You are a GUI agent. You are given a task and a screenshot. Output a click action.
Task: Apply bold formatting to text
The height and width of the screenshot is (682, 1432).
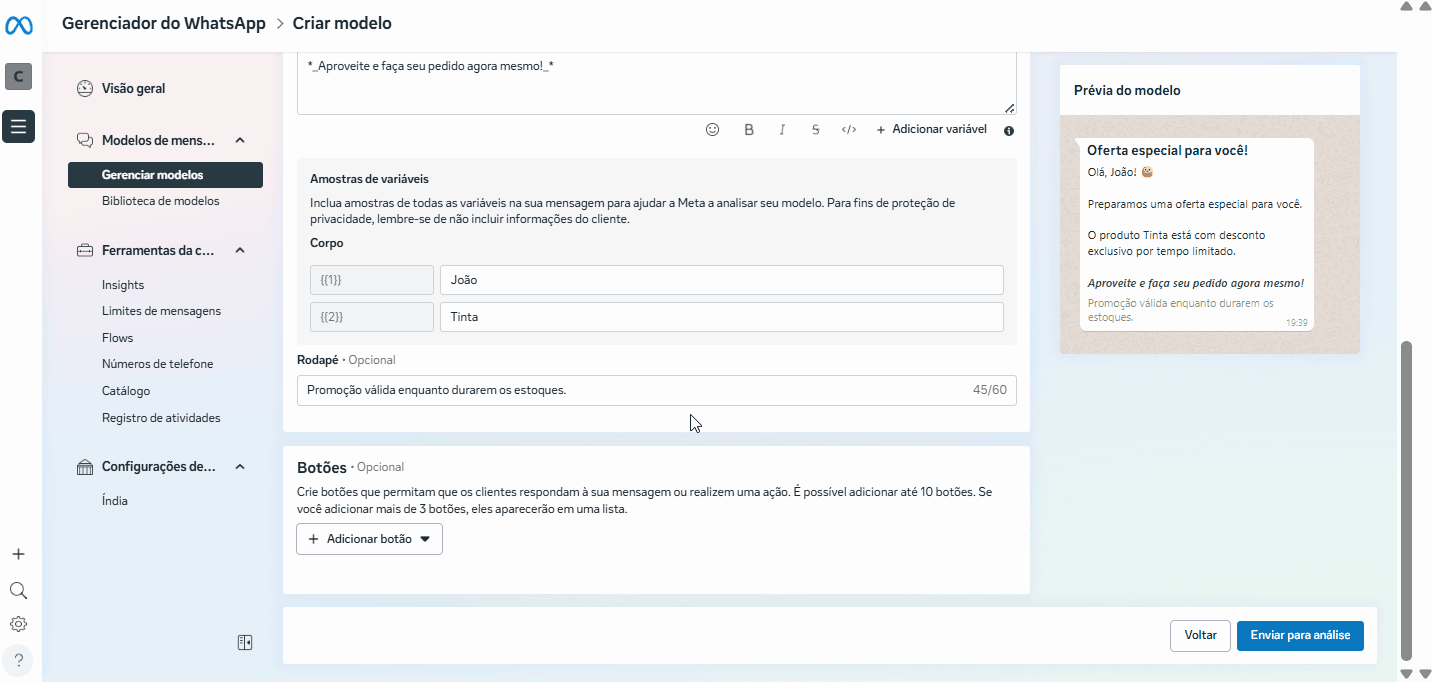(748, 130)
